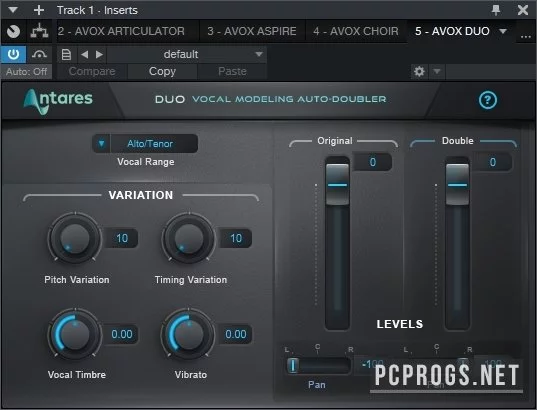Click the Timing Variation knob

tap(189, 238)
